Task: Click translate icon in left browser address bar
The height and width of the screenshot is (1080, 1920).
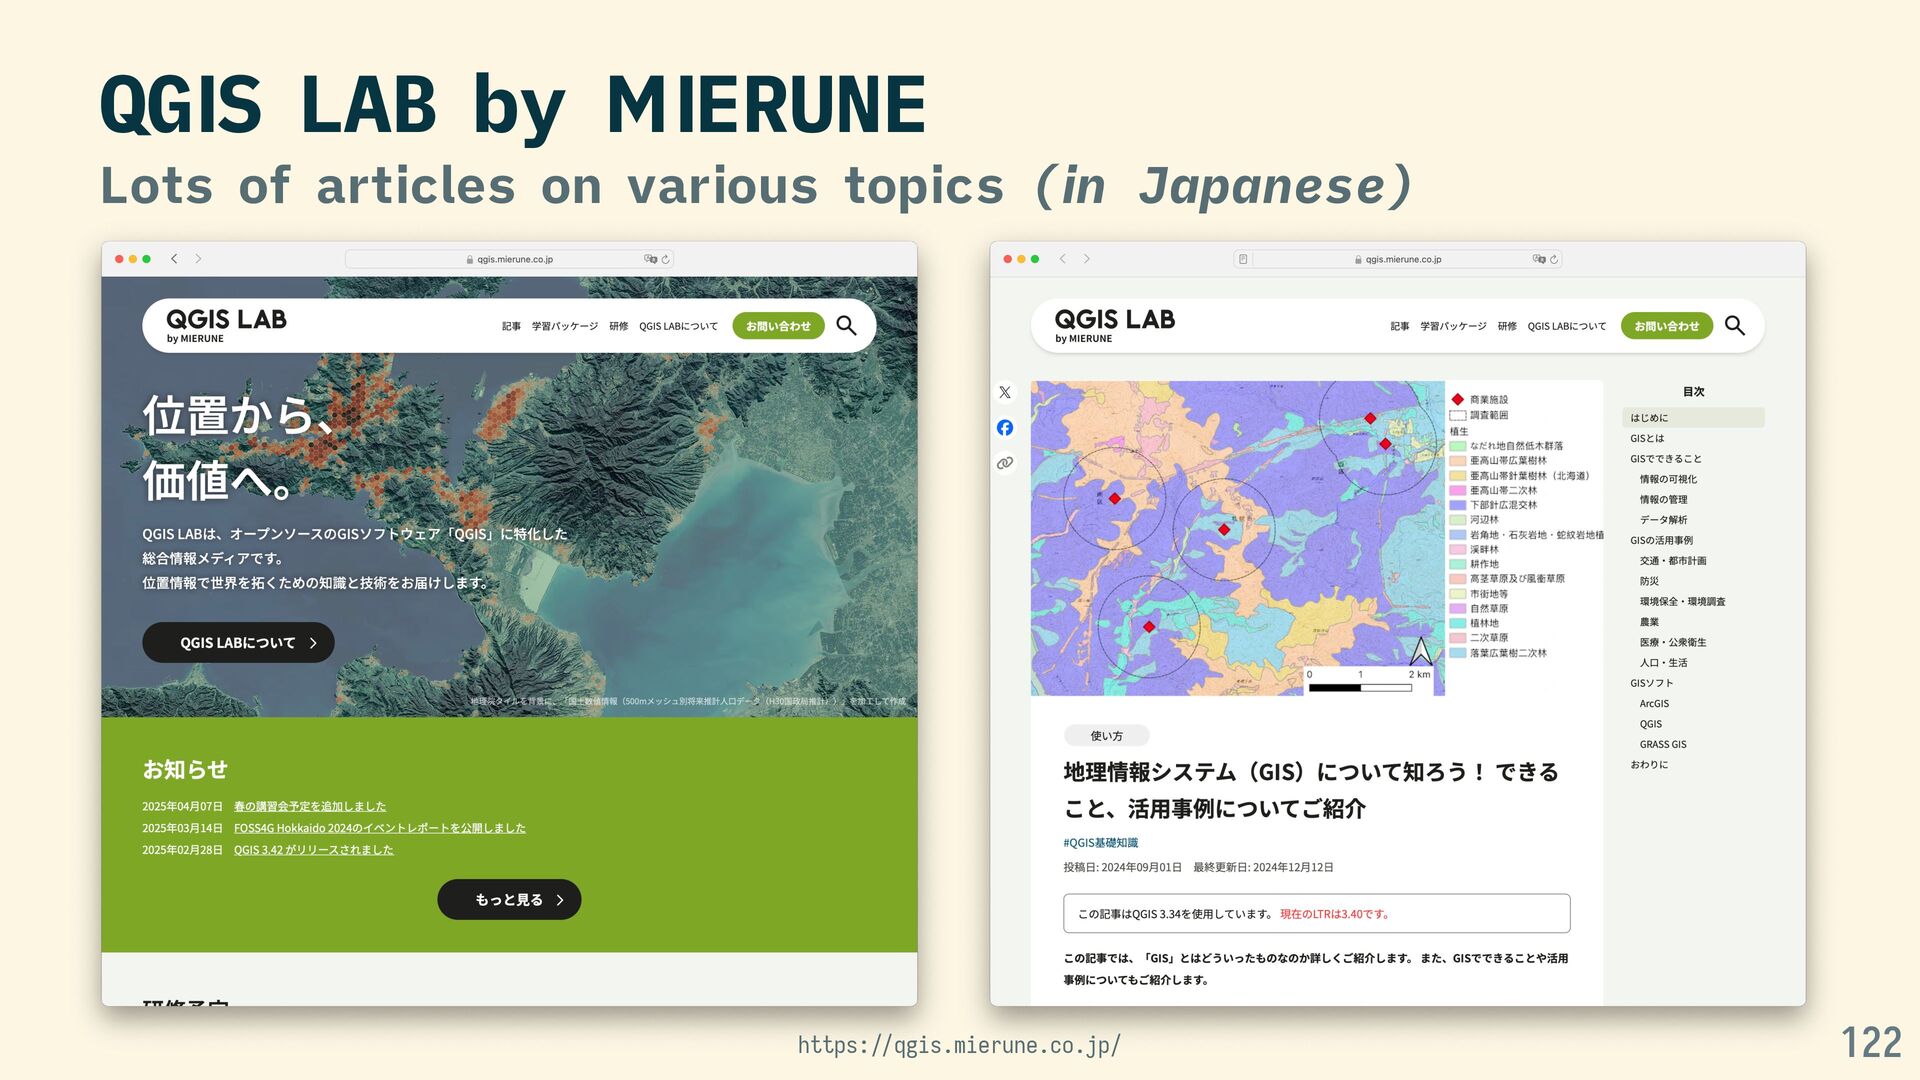Action: [650, 259]
